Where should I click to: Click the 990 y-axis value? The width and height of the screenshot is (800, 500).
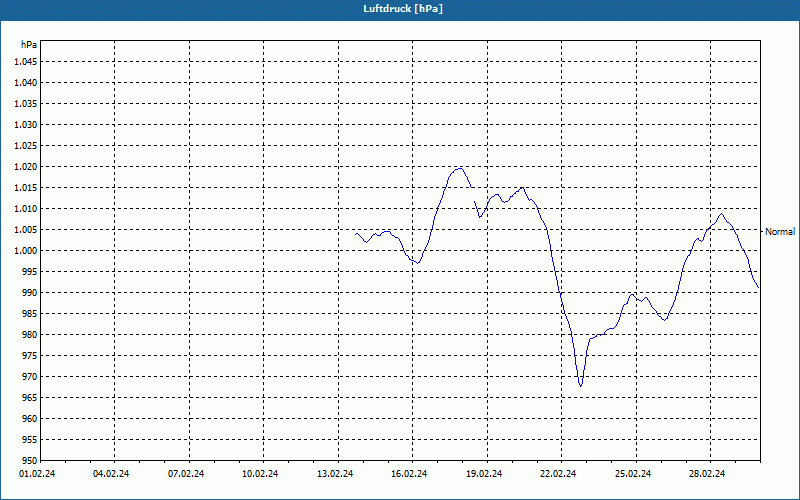point(30,292)
